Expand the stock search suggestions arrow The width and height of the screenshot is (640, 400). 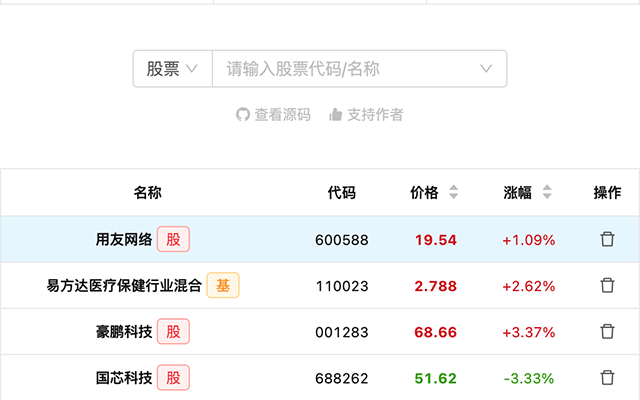pos(486,69)
